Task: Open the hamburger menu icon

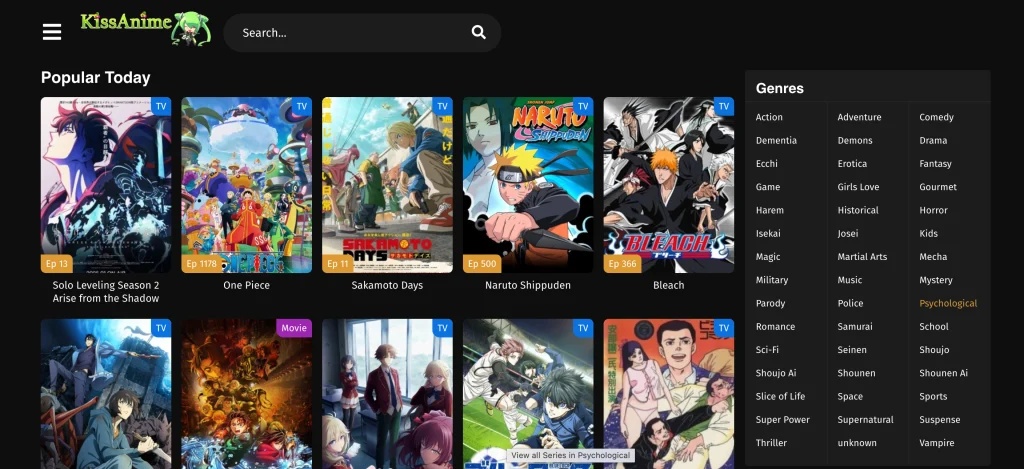Action: 52,32
